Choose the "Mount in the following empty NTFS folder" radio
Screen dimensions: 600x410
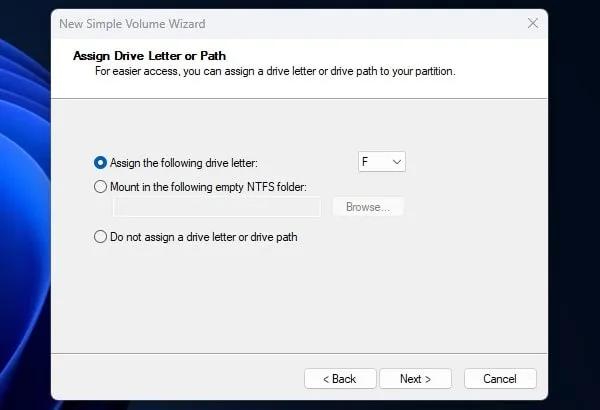pos(100,186)
